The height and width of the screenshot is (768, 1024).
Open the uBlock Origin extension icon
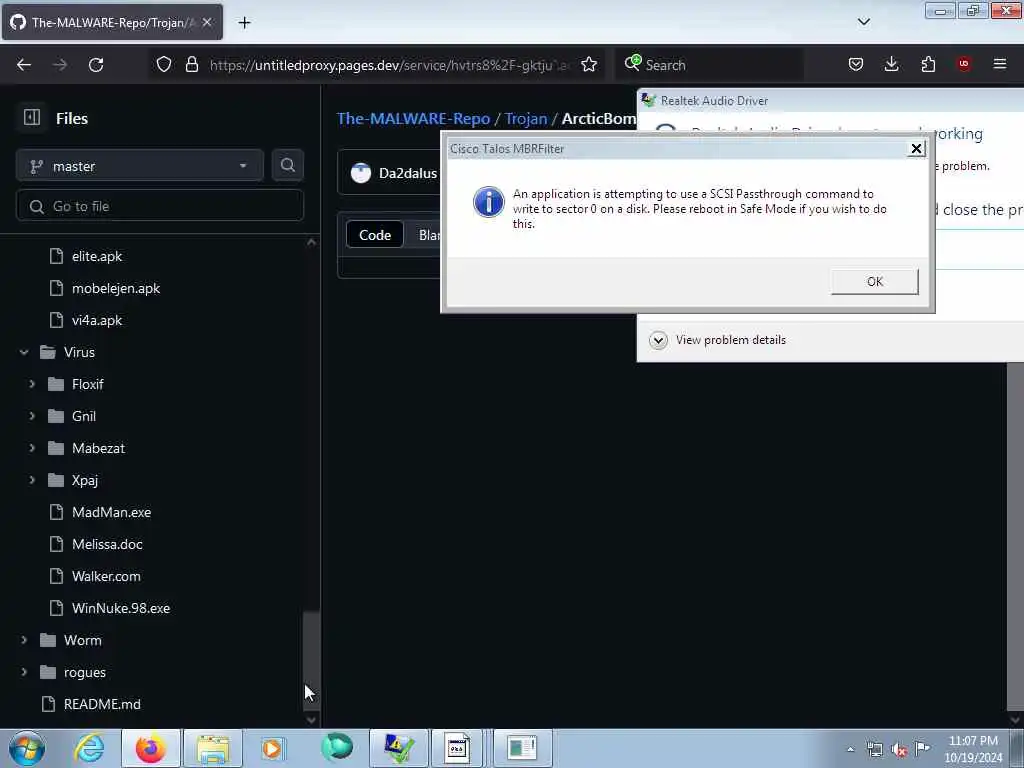coord(963,65)
